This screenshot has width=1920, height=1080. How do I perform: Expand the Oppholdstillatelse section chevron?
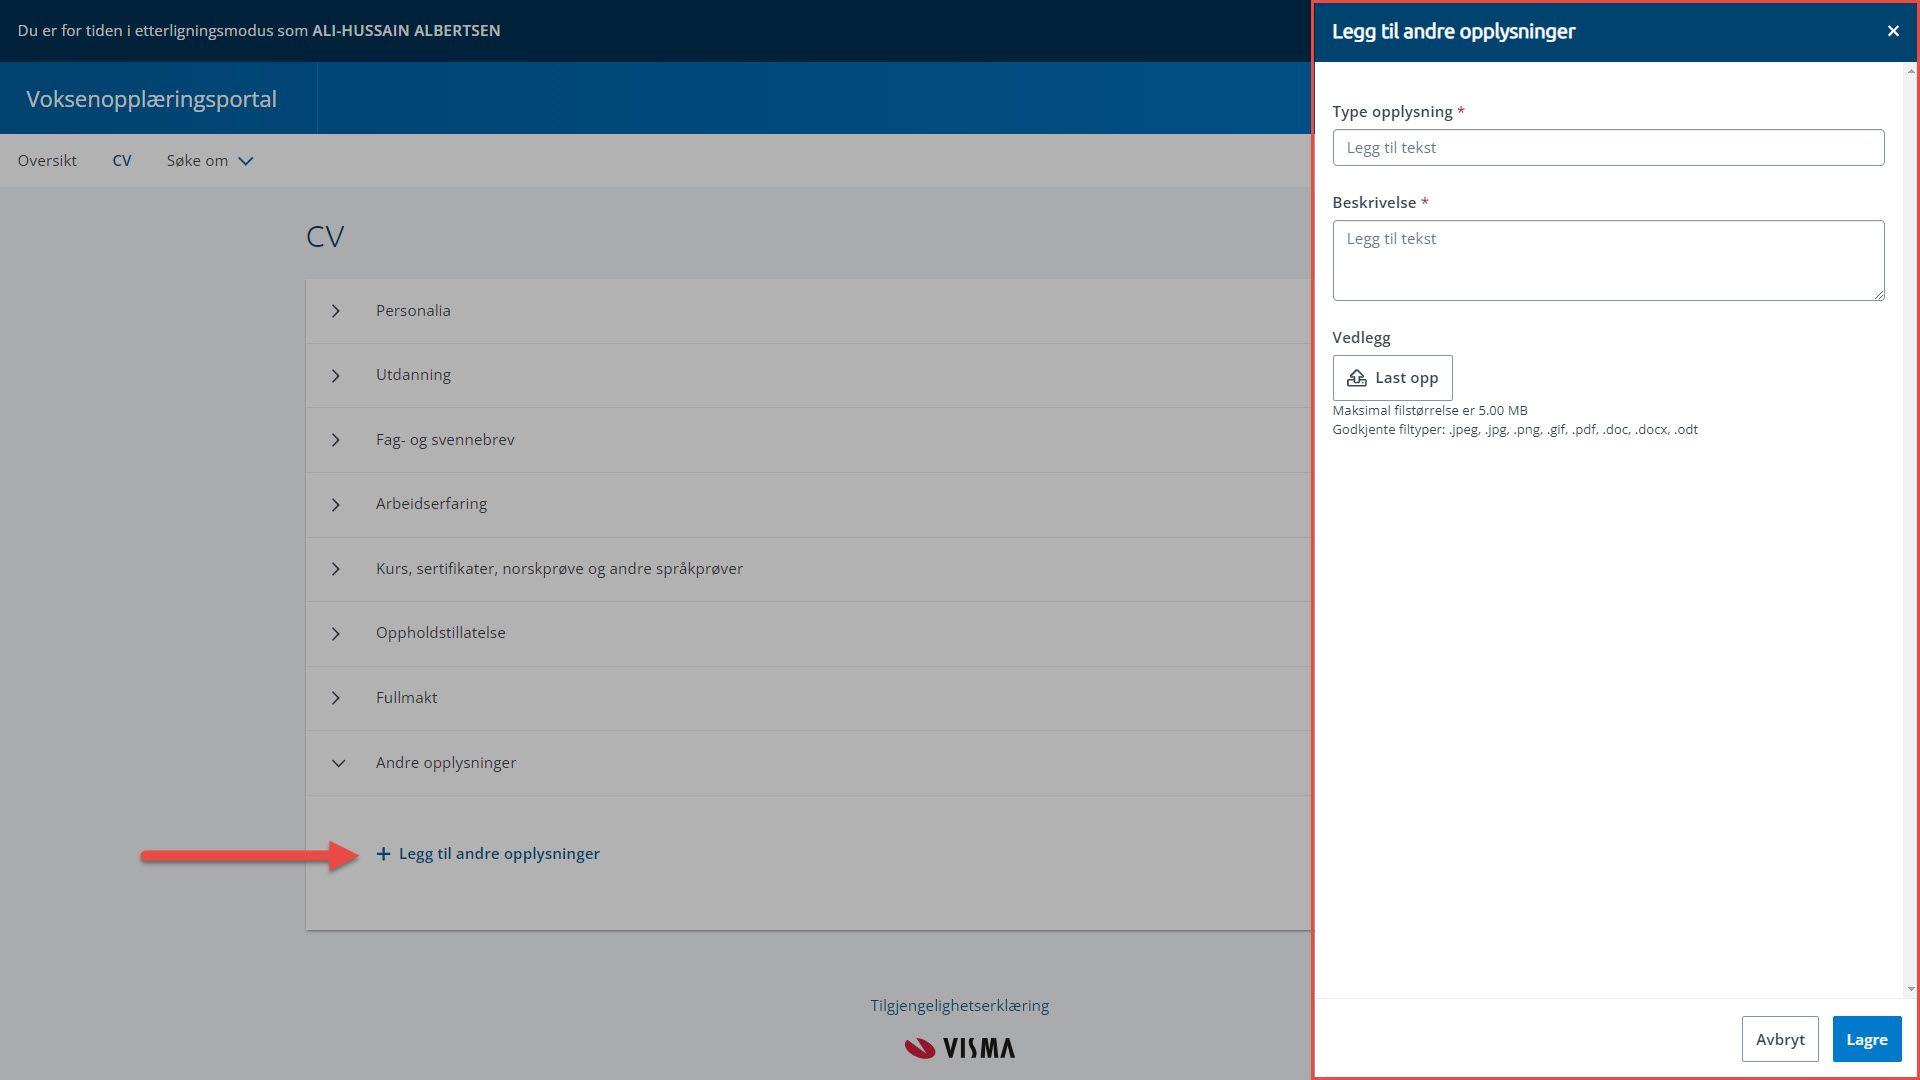click(336, 634)
